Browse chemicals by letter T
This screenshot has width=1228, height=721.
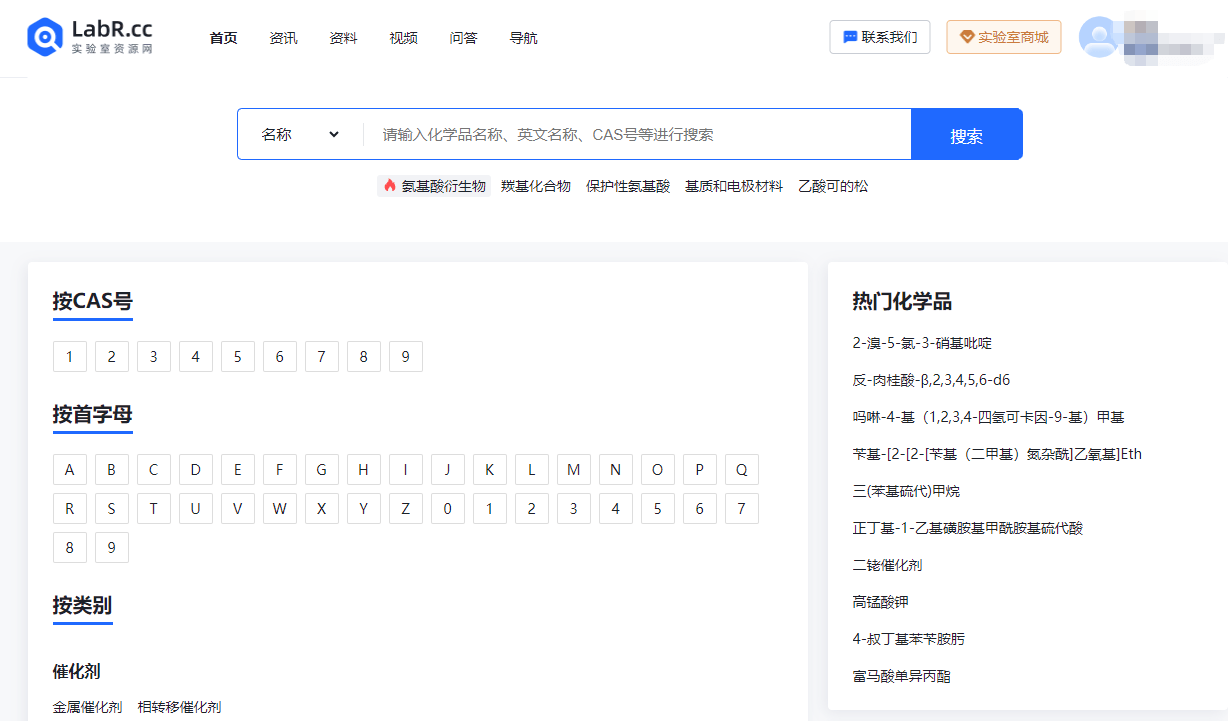[154, 509]
